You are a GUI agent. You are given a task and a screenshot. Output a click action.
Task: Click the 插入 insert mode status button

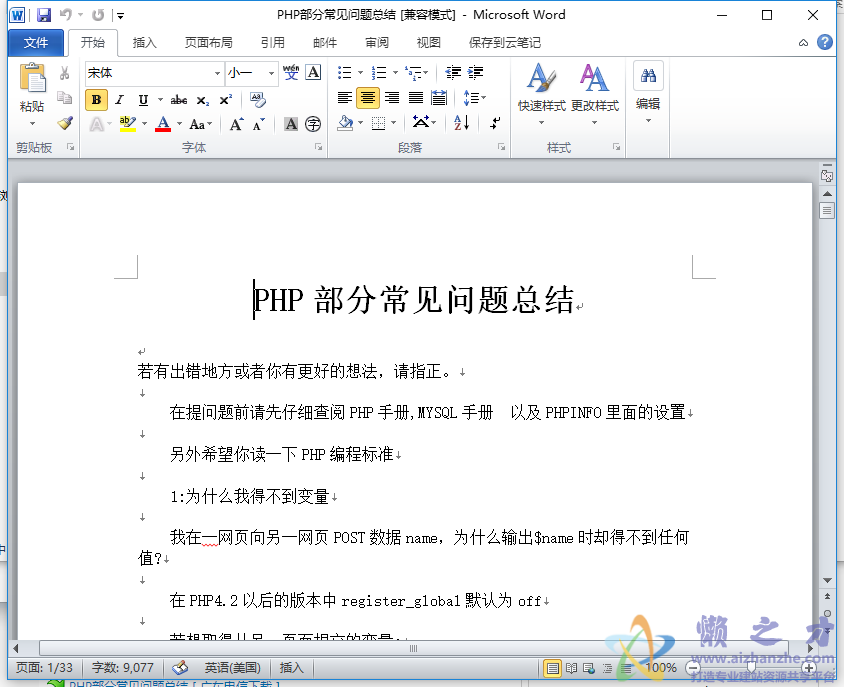click(x=291, y=668)
